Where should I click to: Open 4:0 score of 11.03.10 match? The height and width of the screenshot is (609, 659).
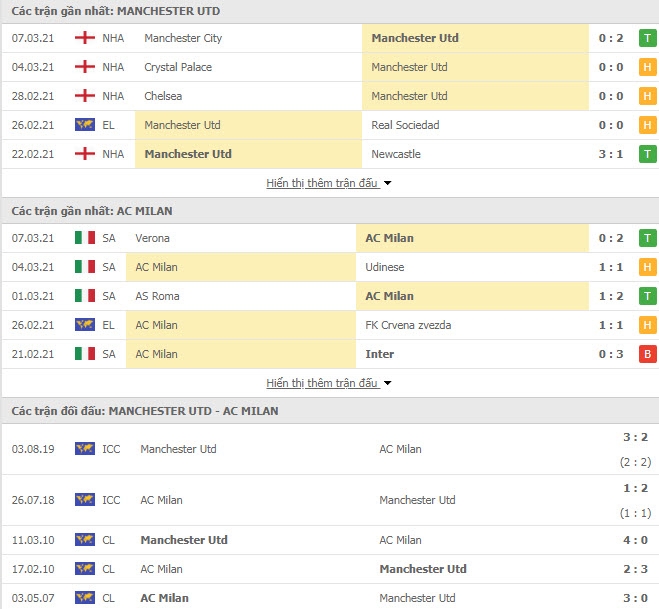coord(635,540)
